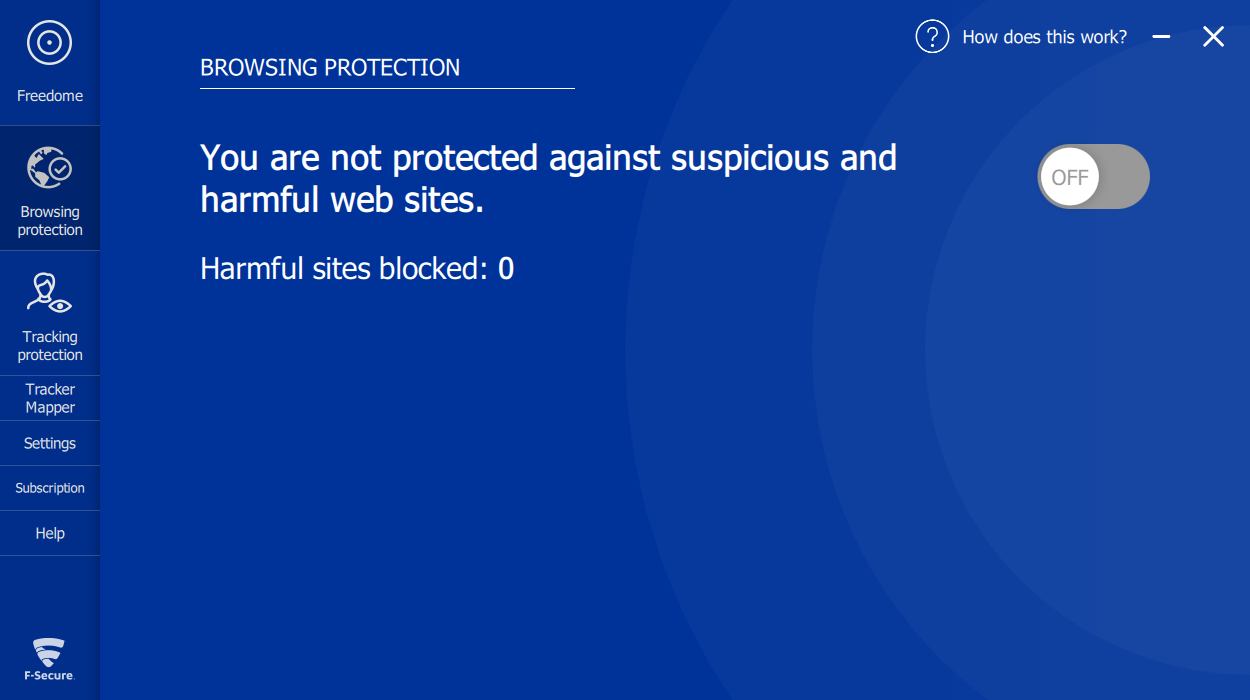Image resolution: width=1250 pixels, height=700 pixels.
Task: Click the Freedome circle icon
Action: [49, 43]
